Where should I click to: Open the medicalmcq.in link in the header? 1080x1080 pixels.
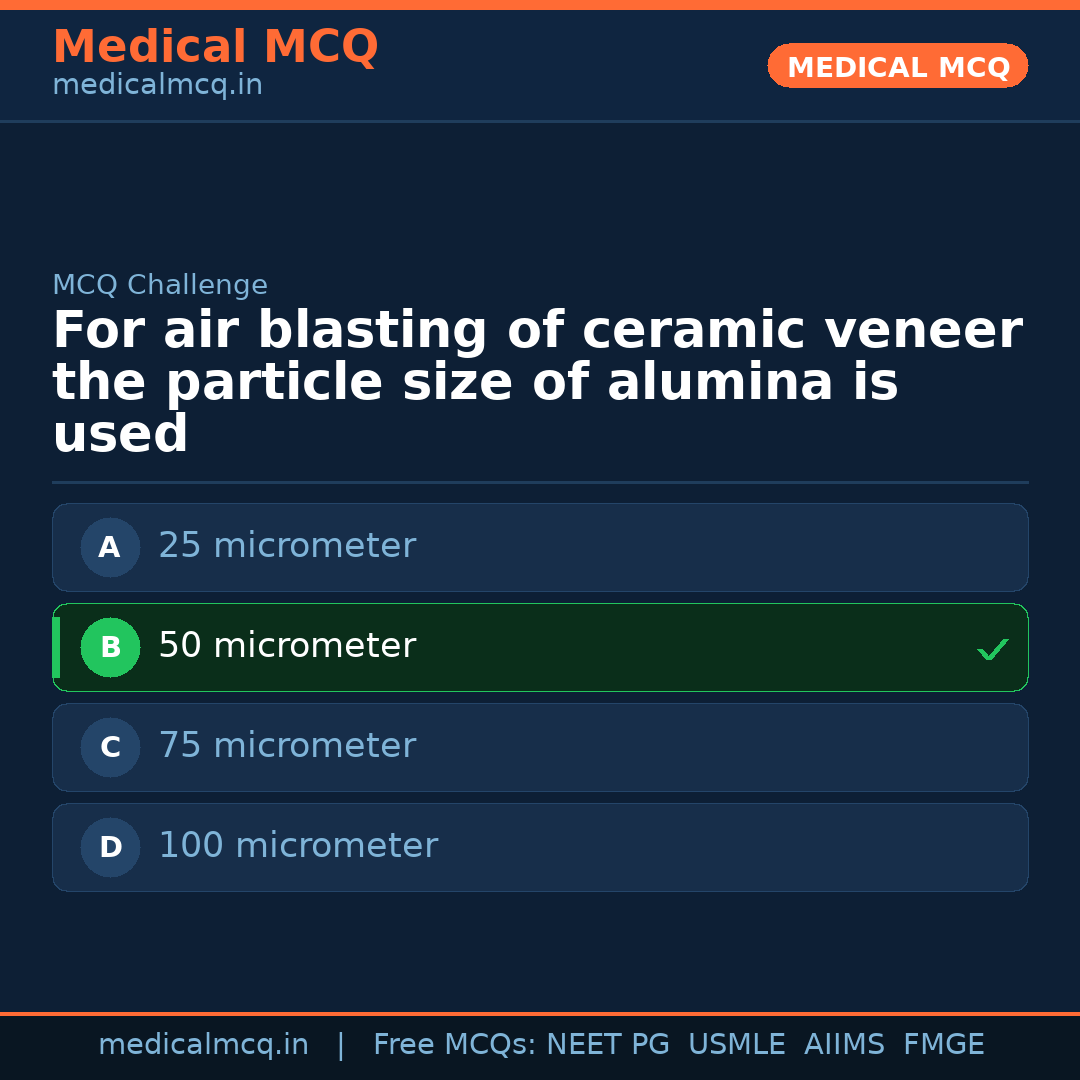pyautogui.click(x=157, y=86)
